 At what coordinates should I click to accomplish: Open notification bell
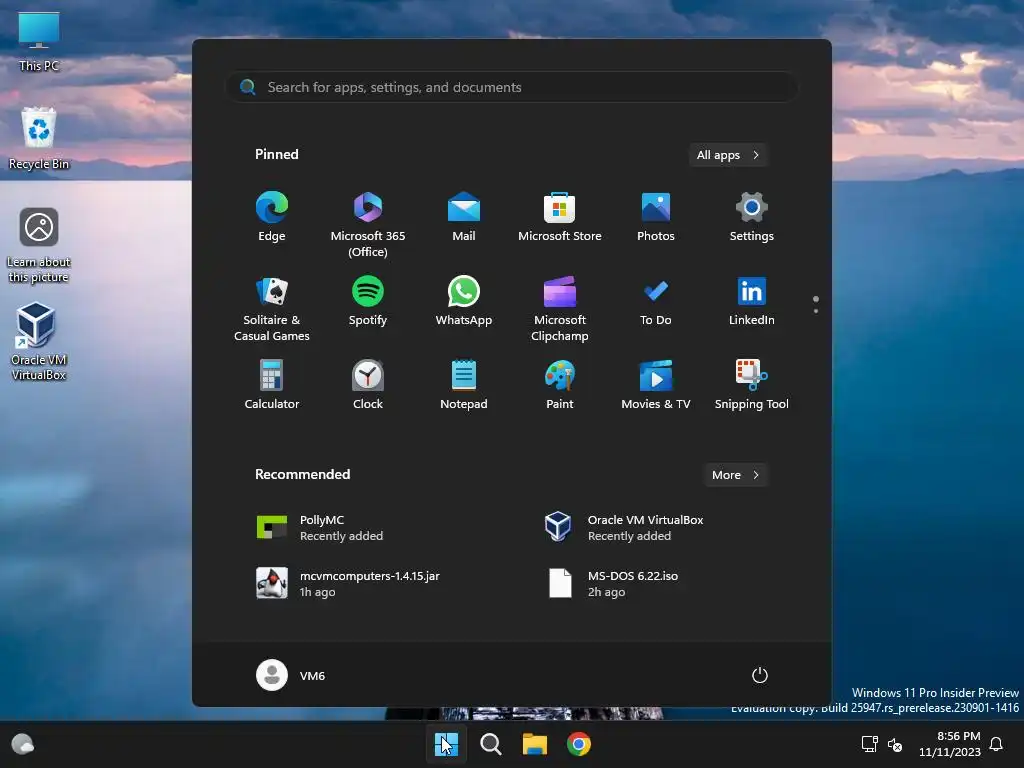tap(996, 744)
